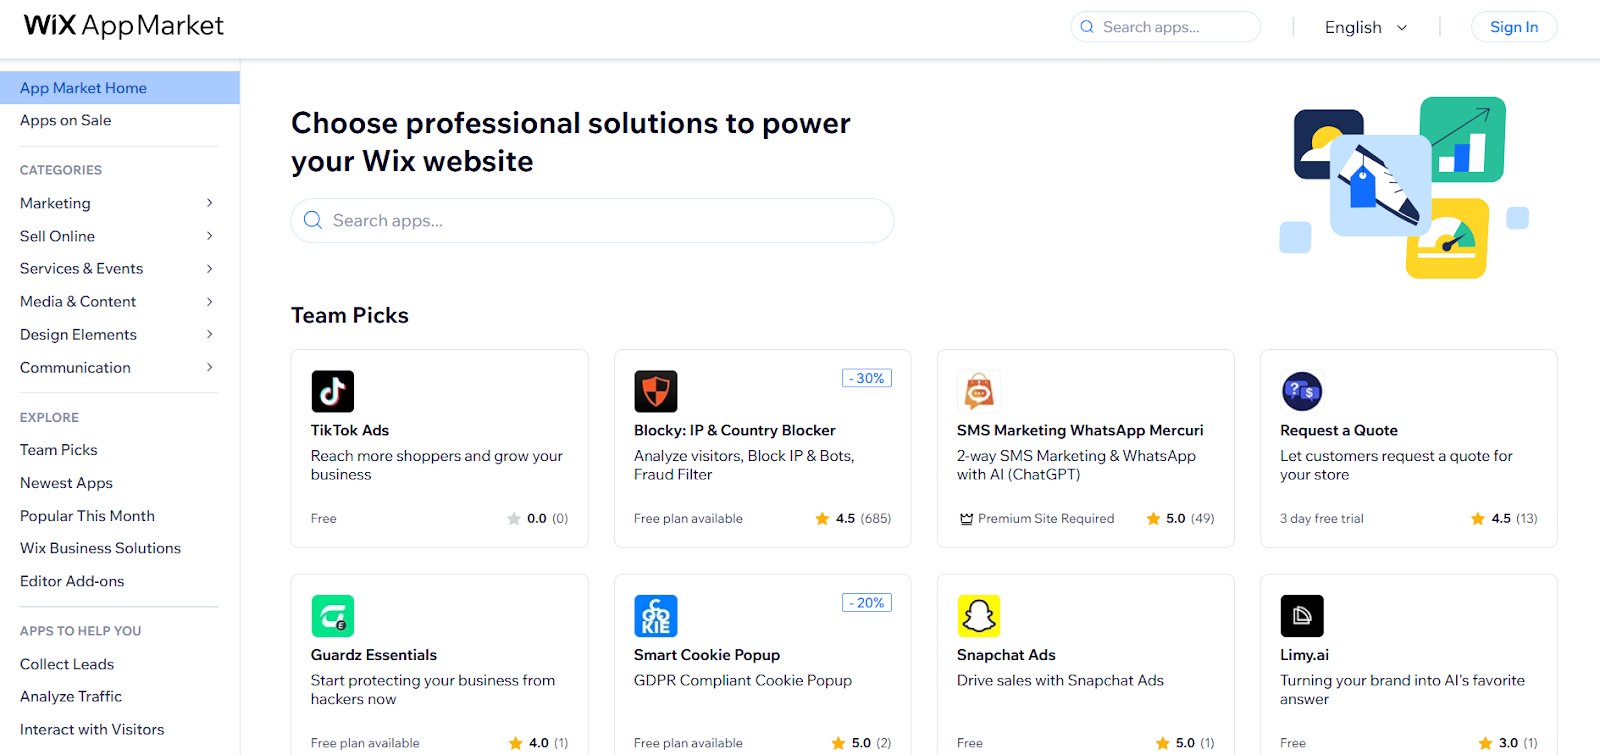Click the Snapchat Ads rating star

point(1162,743)
